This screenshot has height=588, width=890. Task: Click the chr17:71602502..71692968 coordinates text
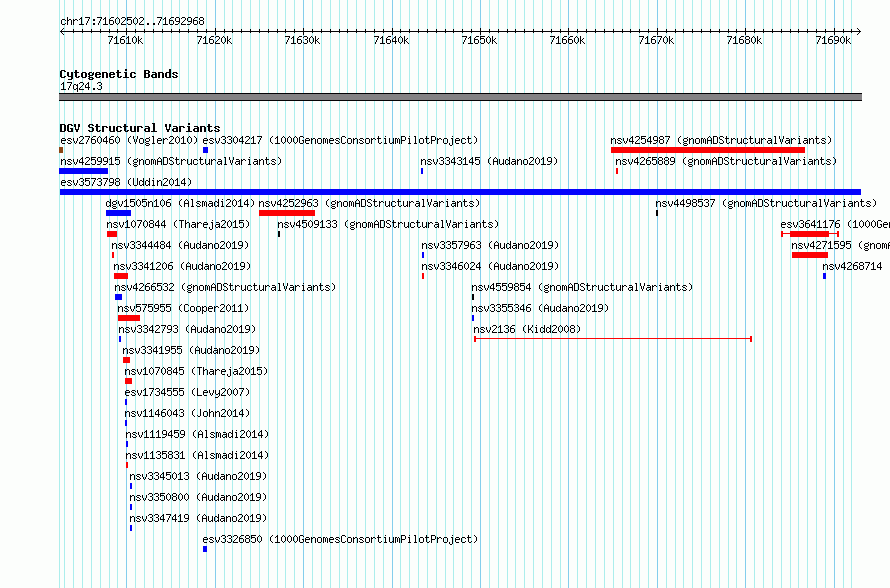point(132,22)
